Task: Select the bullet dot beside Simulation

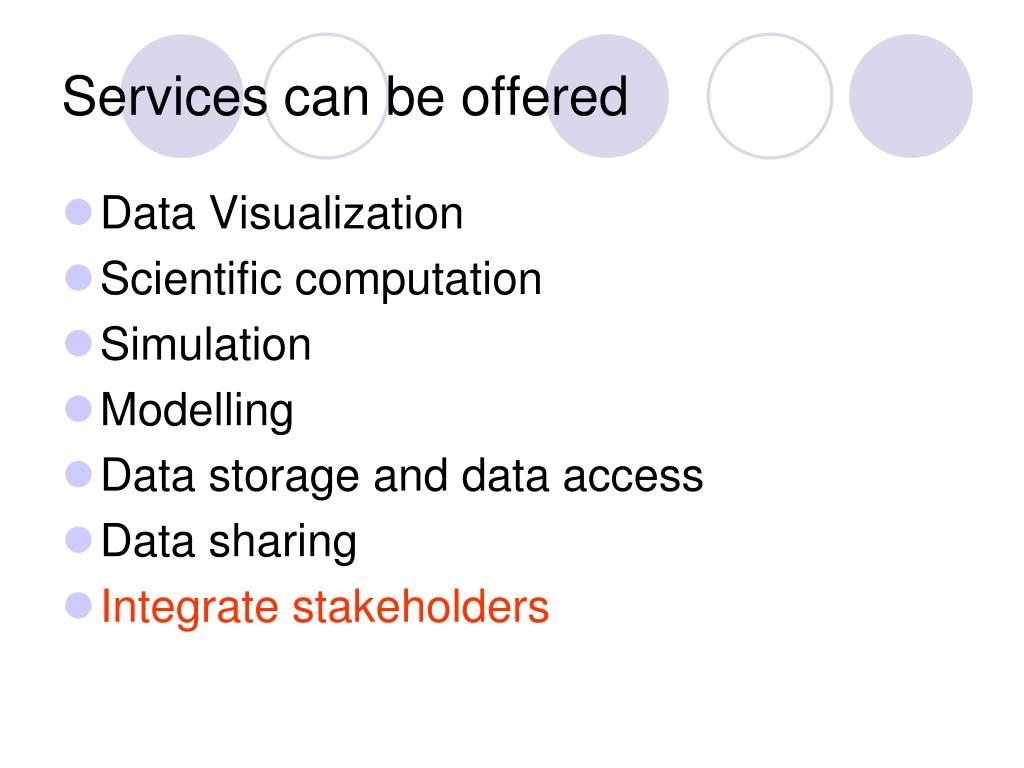Action: click(78, 344)
